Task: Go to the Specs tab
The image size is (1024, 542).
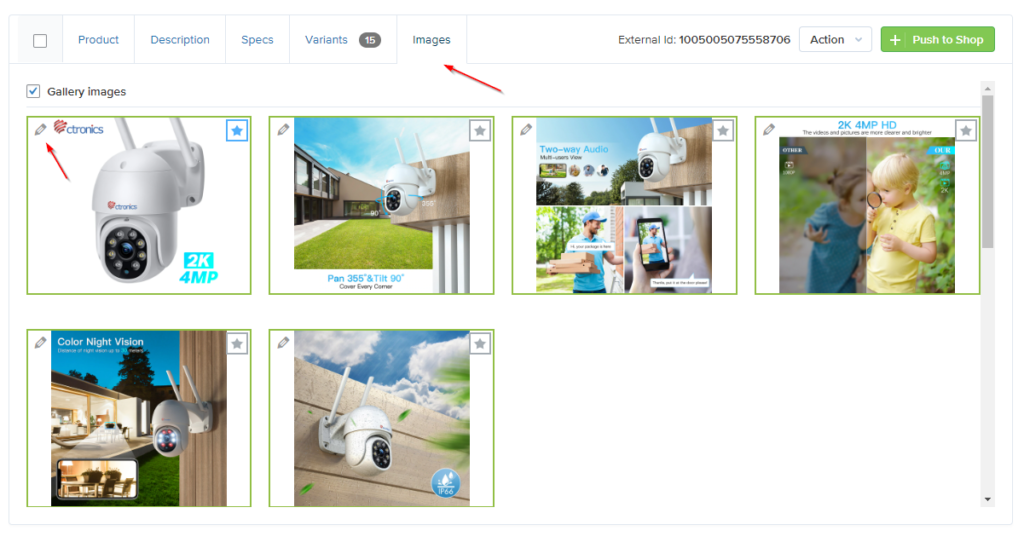Action: [x=257, y=40]
